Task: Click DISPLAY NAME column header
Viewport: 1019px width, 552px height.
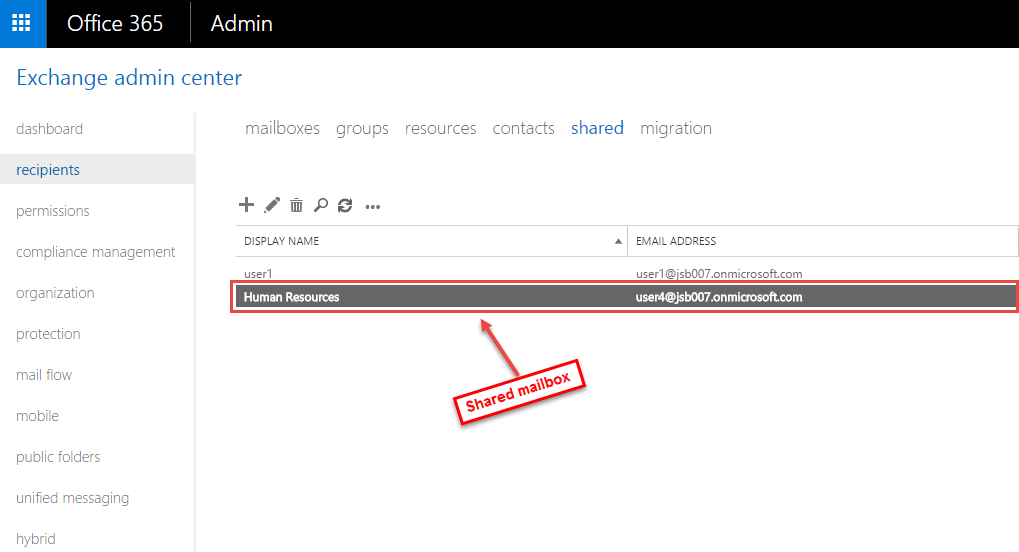Action: tap(432, 241)
